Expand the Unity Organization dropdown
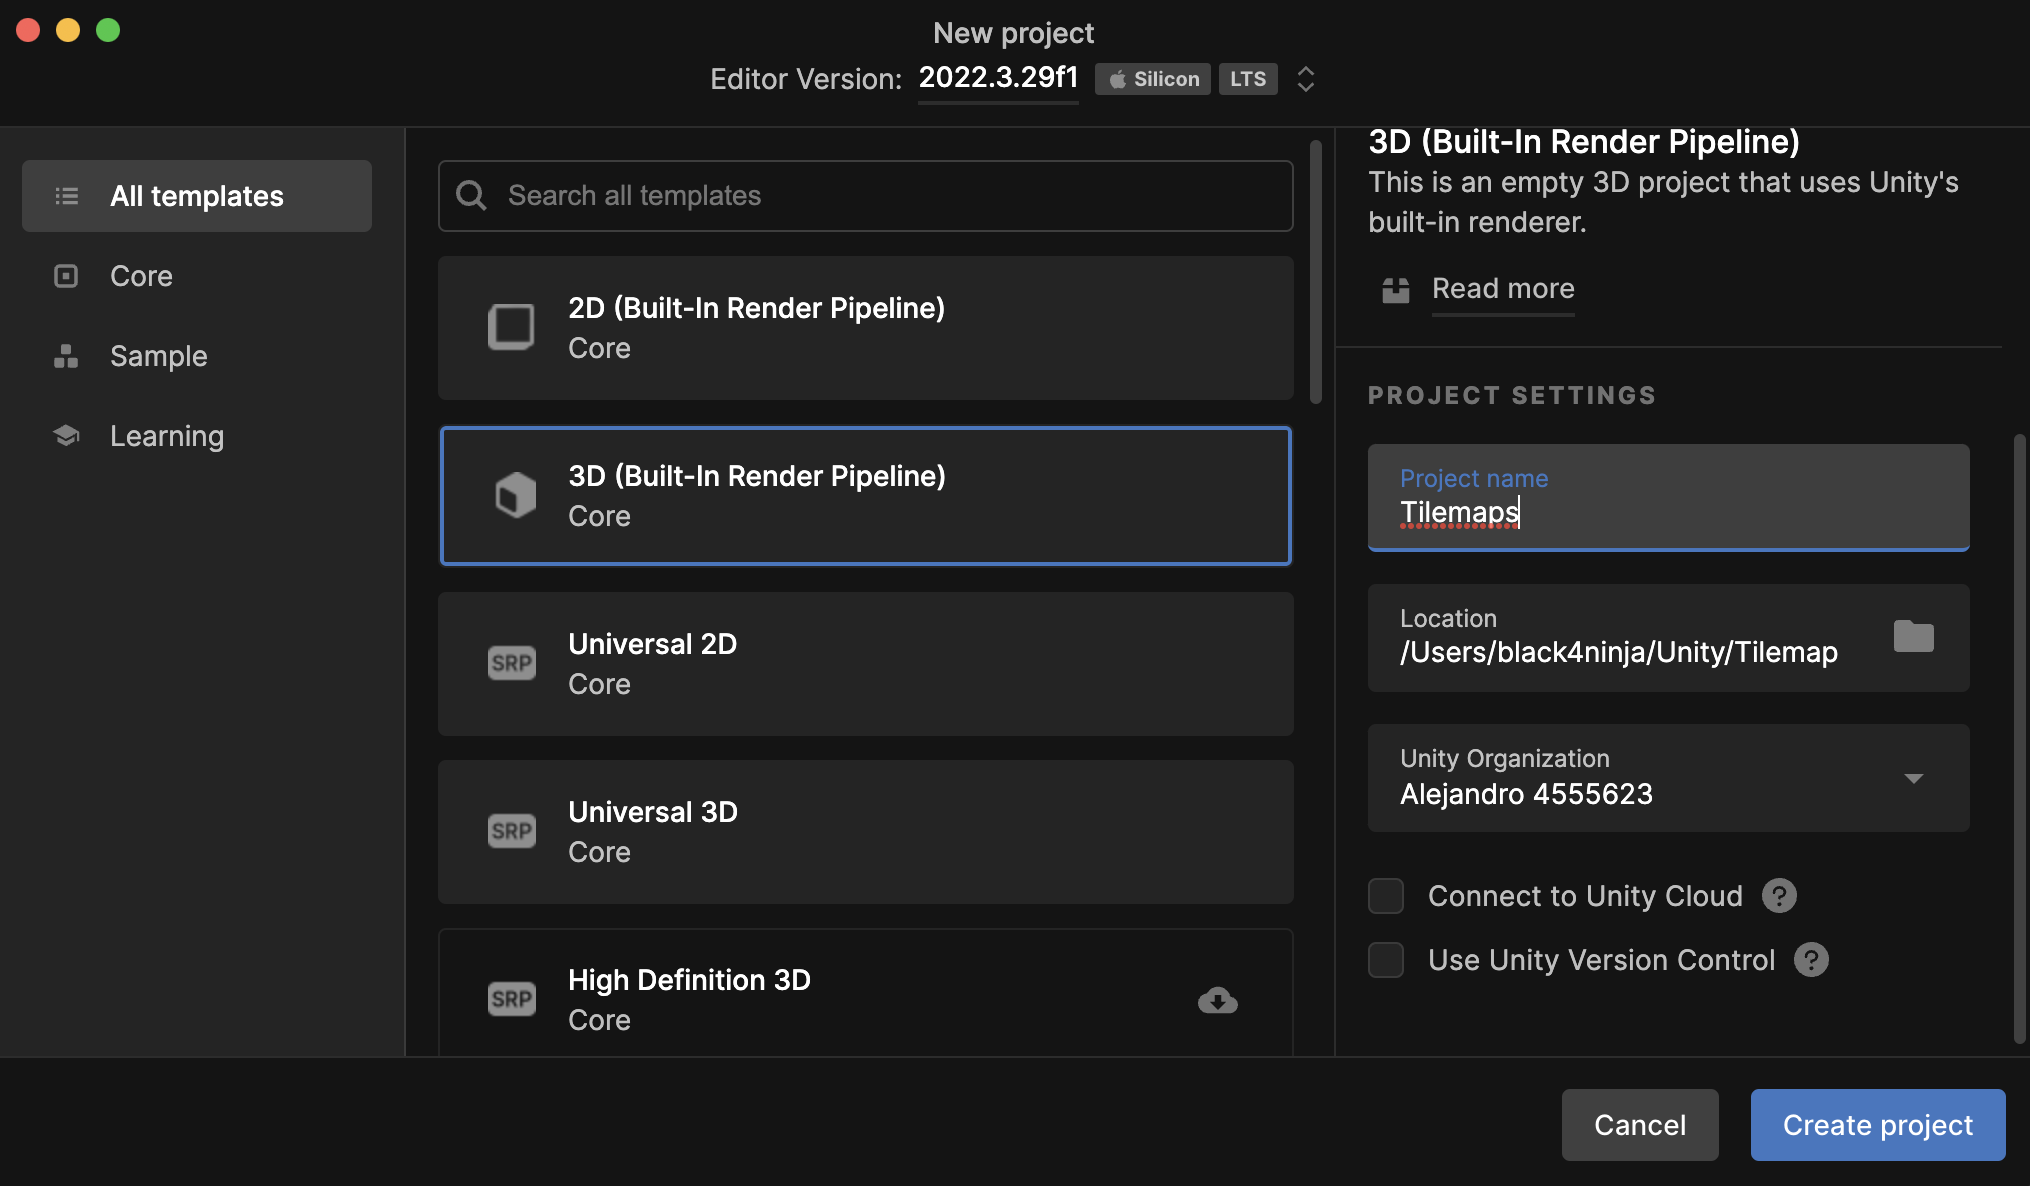 [x=1913, y=778]
